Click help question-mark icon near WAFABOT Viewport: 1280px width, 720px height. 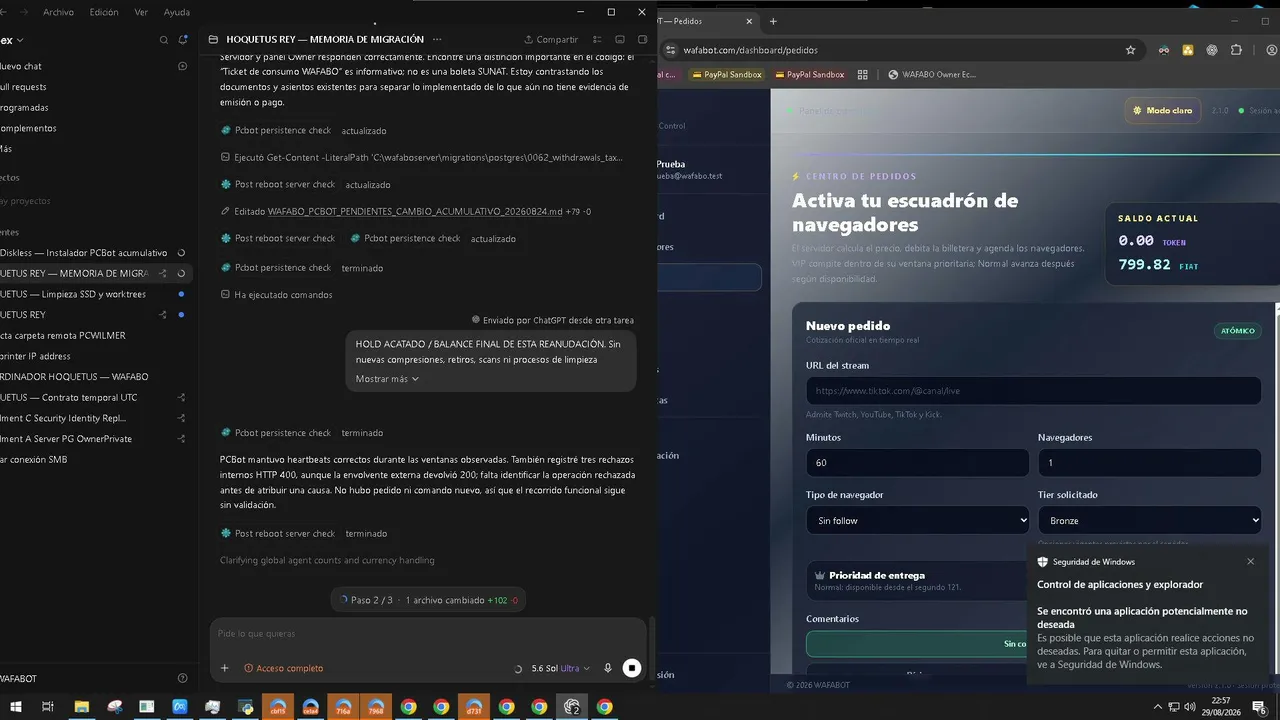pyautogui.click(x=182, y=678)
